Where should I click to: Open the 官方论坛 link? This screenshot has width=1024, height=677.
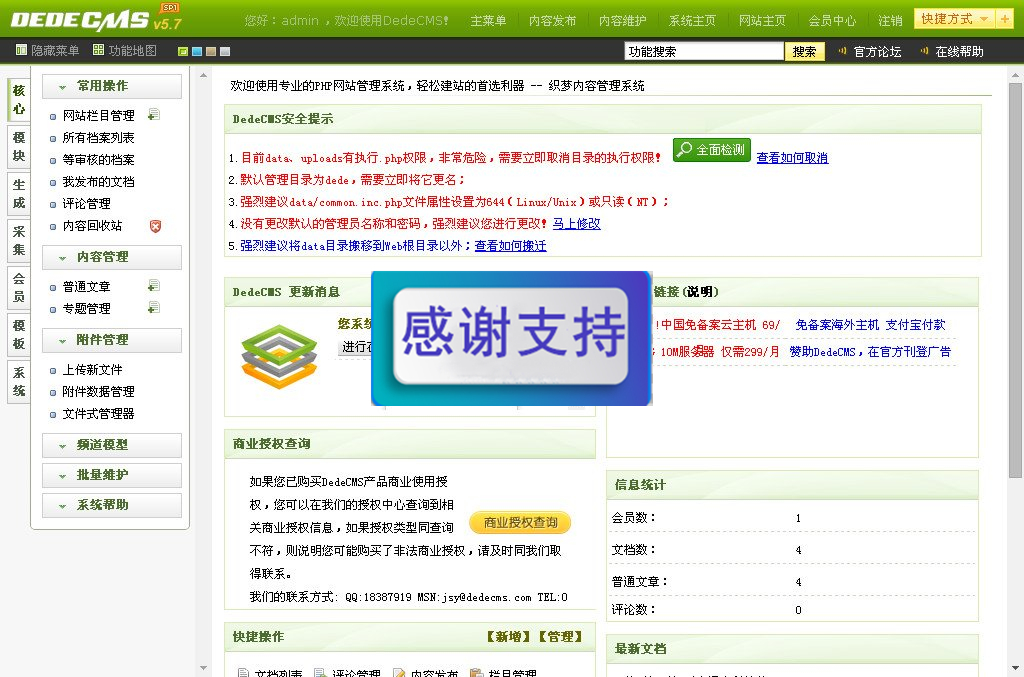[x=878, y=52]
